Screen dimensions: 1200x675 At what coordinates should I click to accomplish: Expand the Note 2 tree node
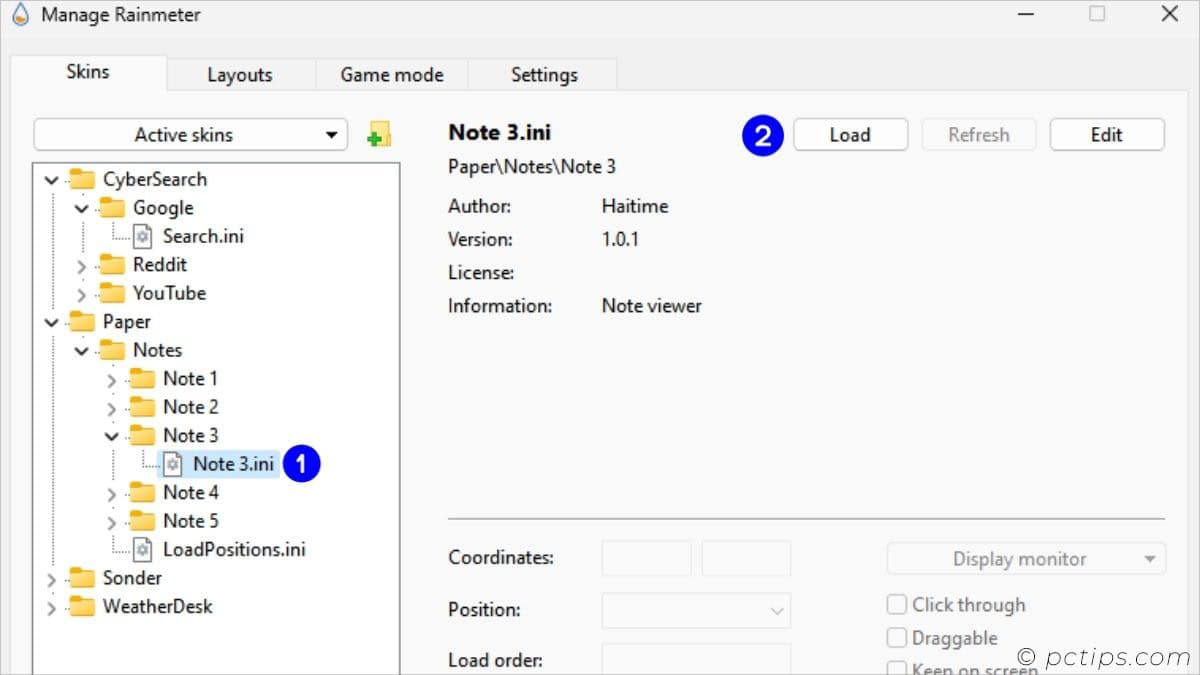coord(112,409)
